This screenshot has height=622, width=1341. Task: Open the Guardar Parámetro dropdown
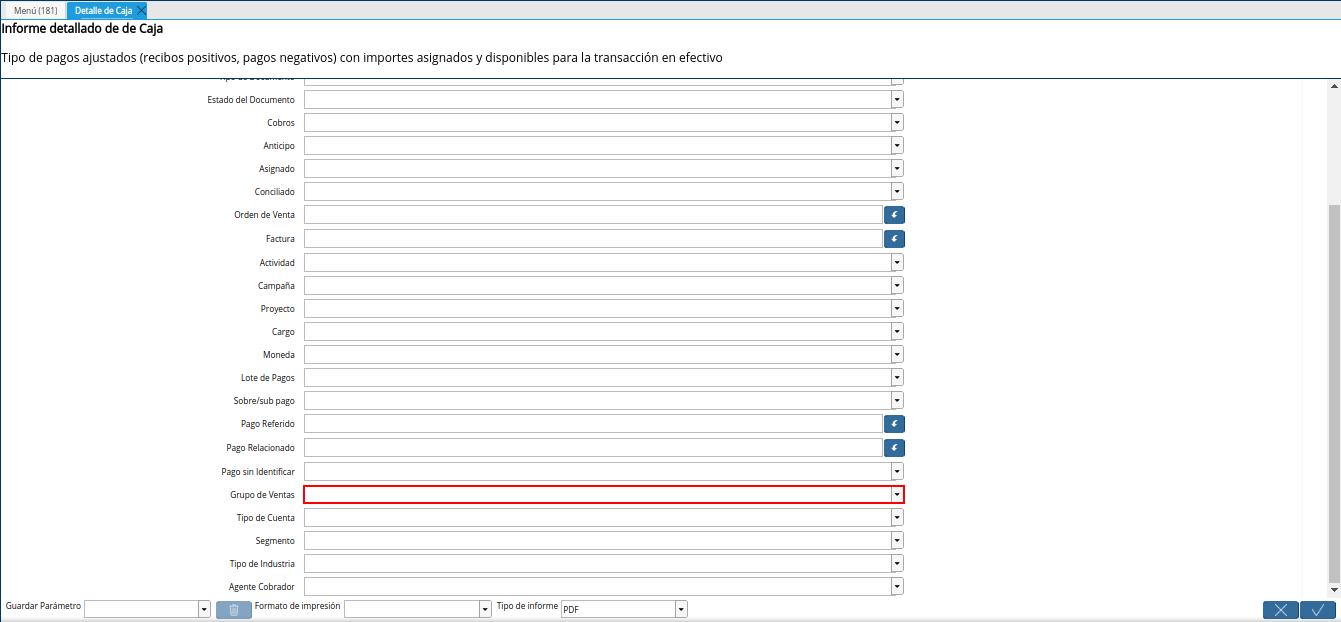coord(205,608)
